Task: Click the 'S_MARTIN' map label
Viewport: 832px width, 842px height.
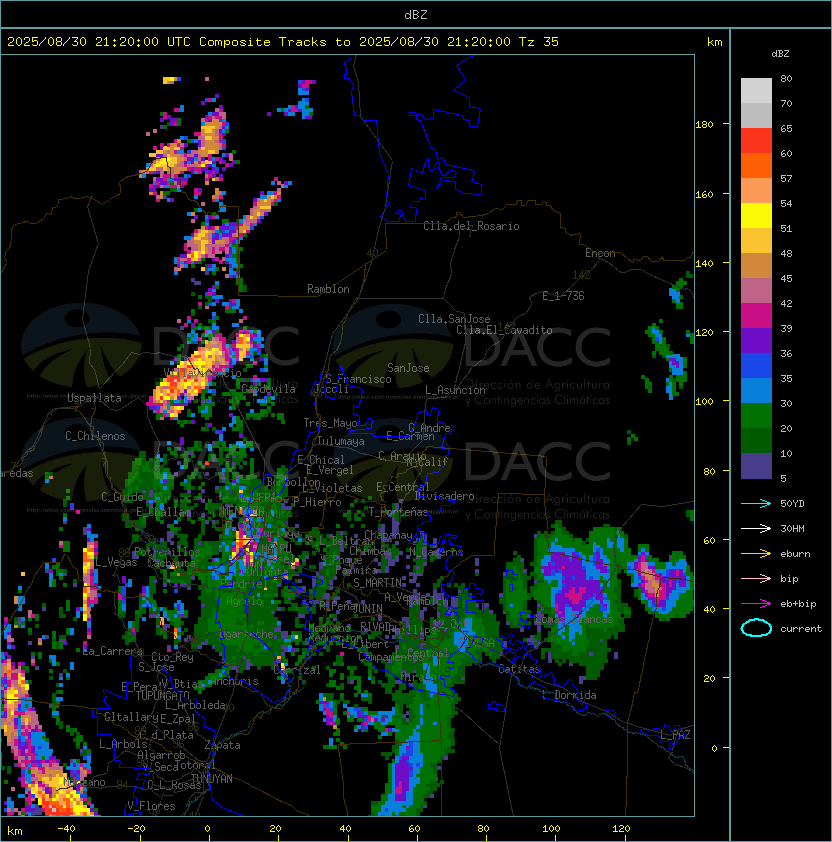Action: (x=377, y=583)
